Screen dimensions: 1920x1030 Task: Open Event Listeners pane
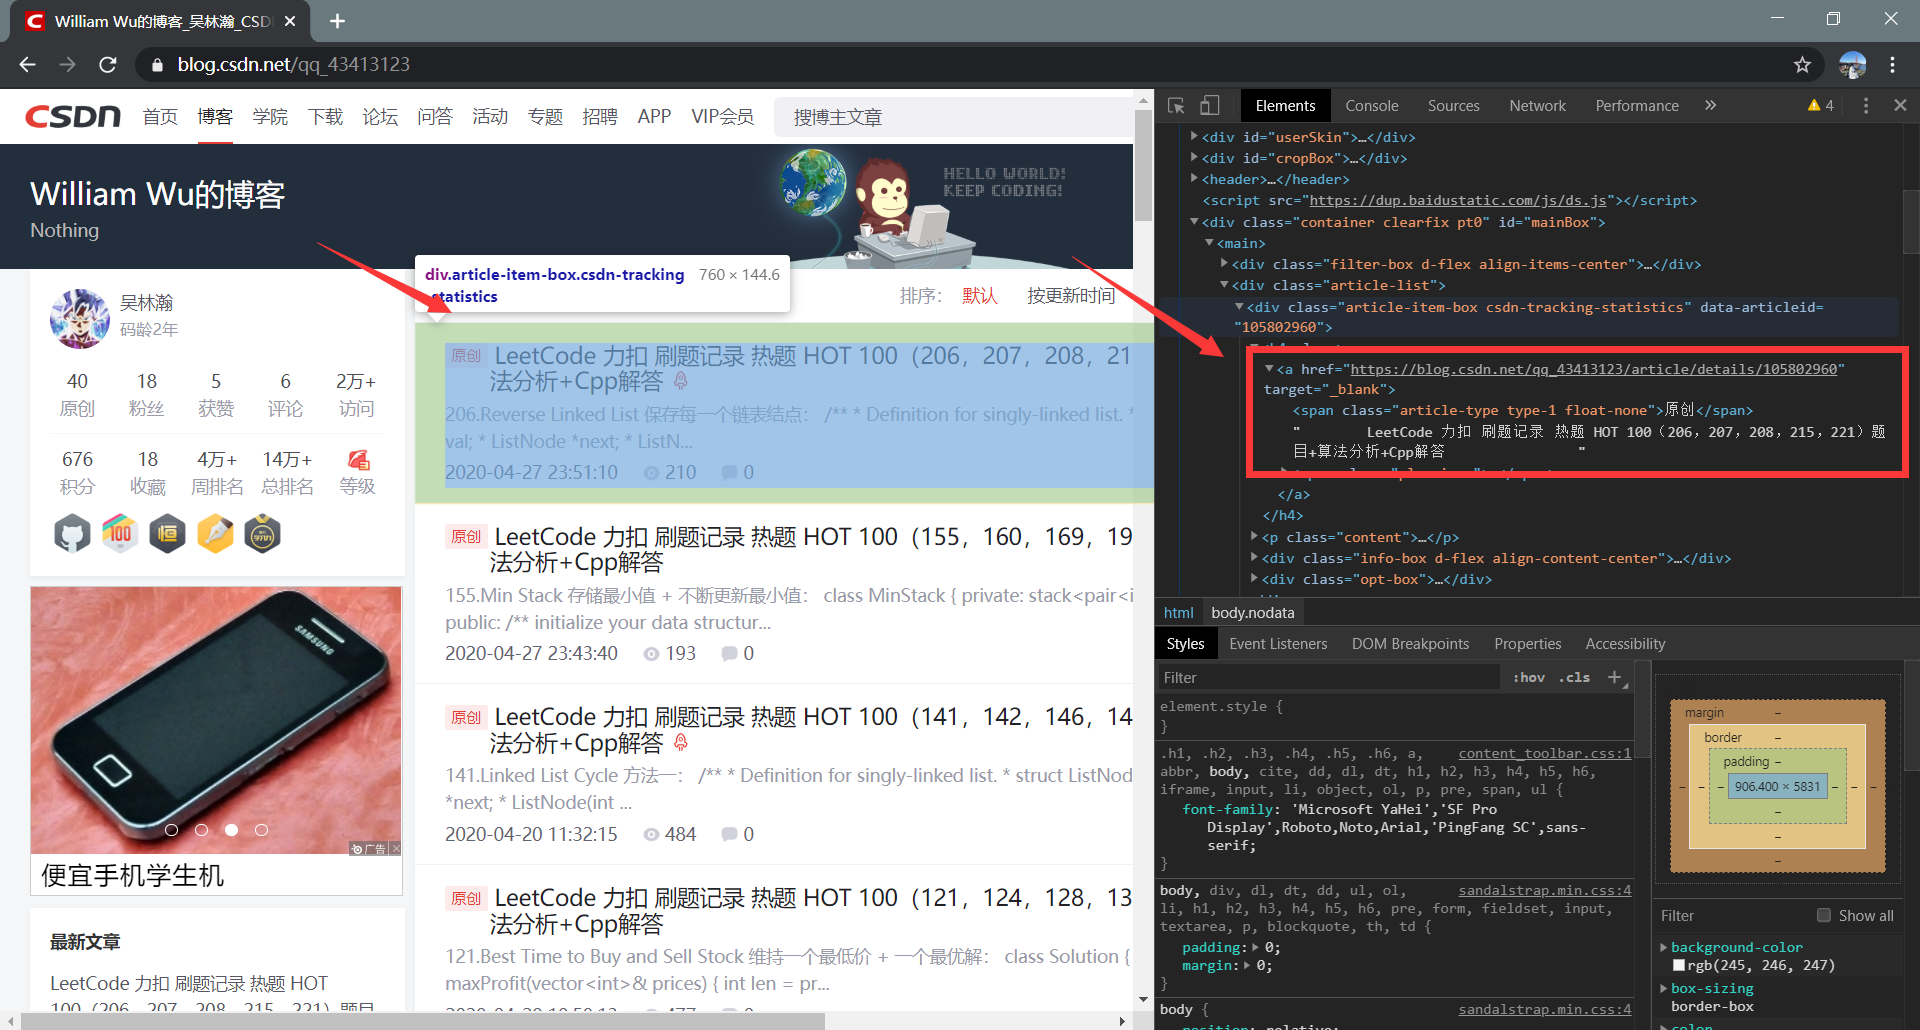1278,644
